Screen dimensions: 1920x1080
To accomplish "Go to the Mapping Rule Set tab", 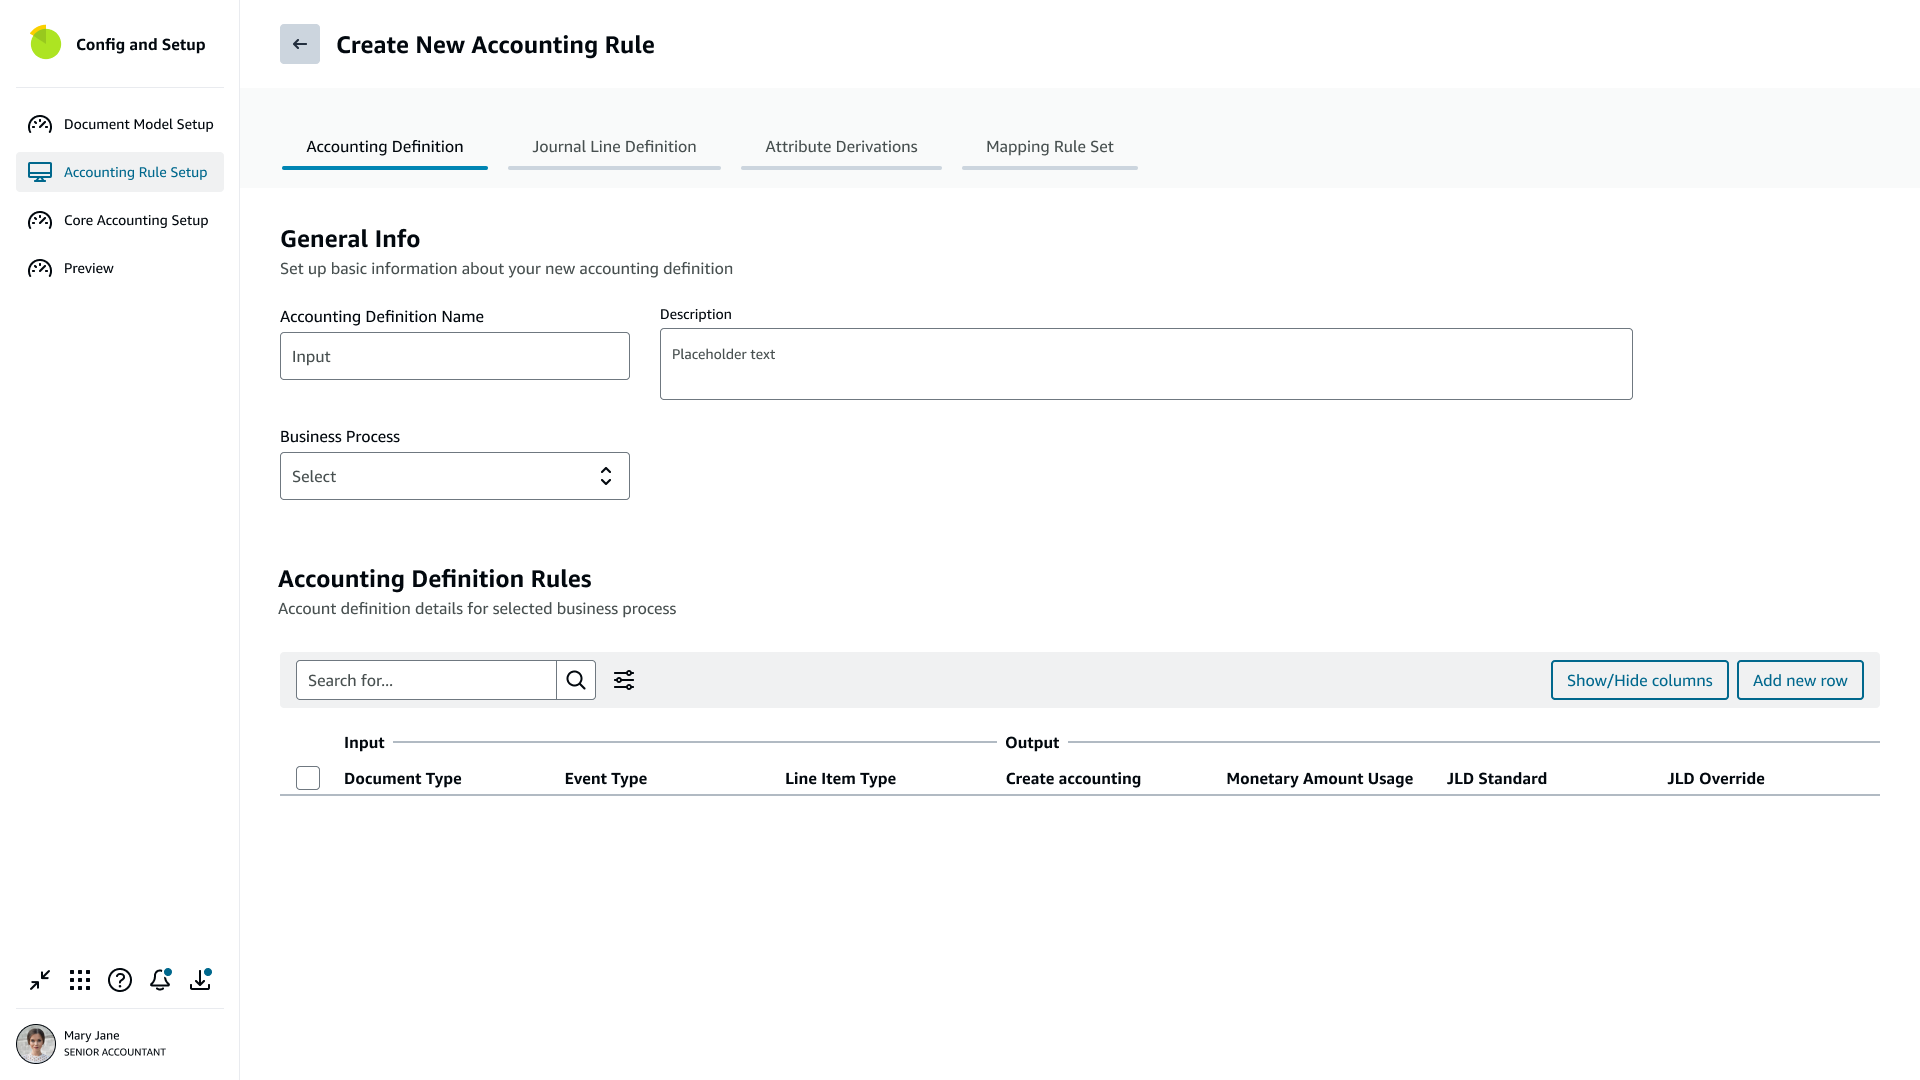I will [1049, 147].
